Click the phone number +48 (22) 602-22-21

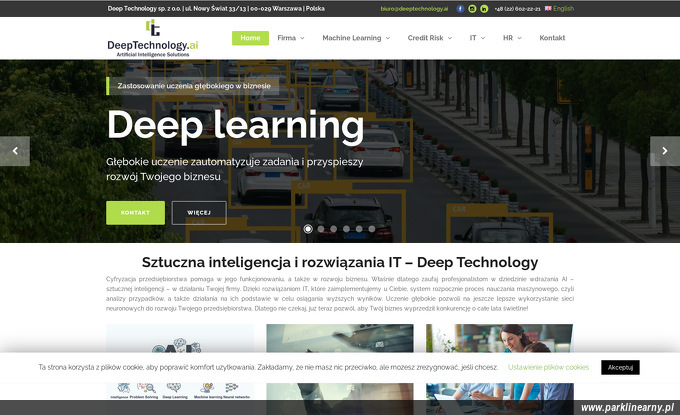[x=517, y=9]
